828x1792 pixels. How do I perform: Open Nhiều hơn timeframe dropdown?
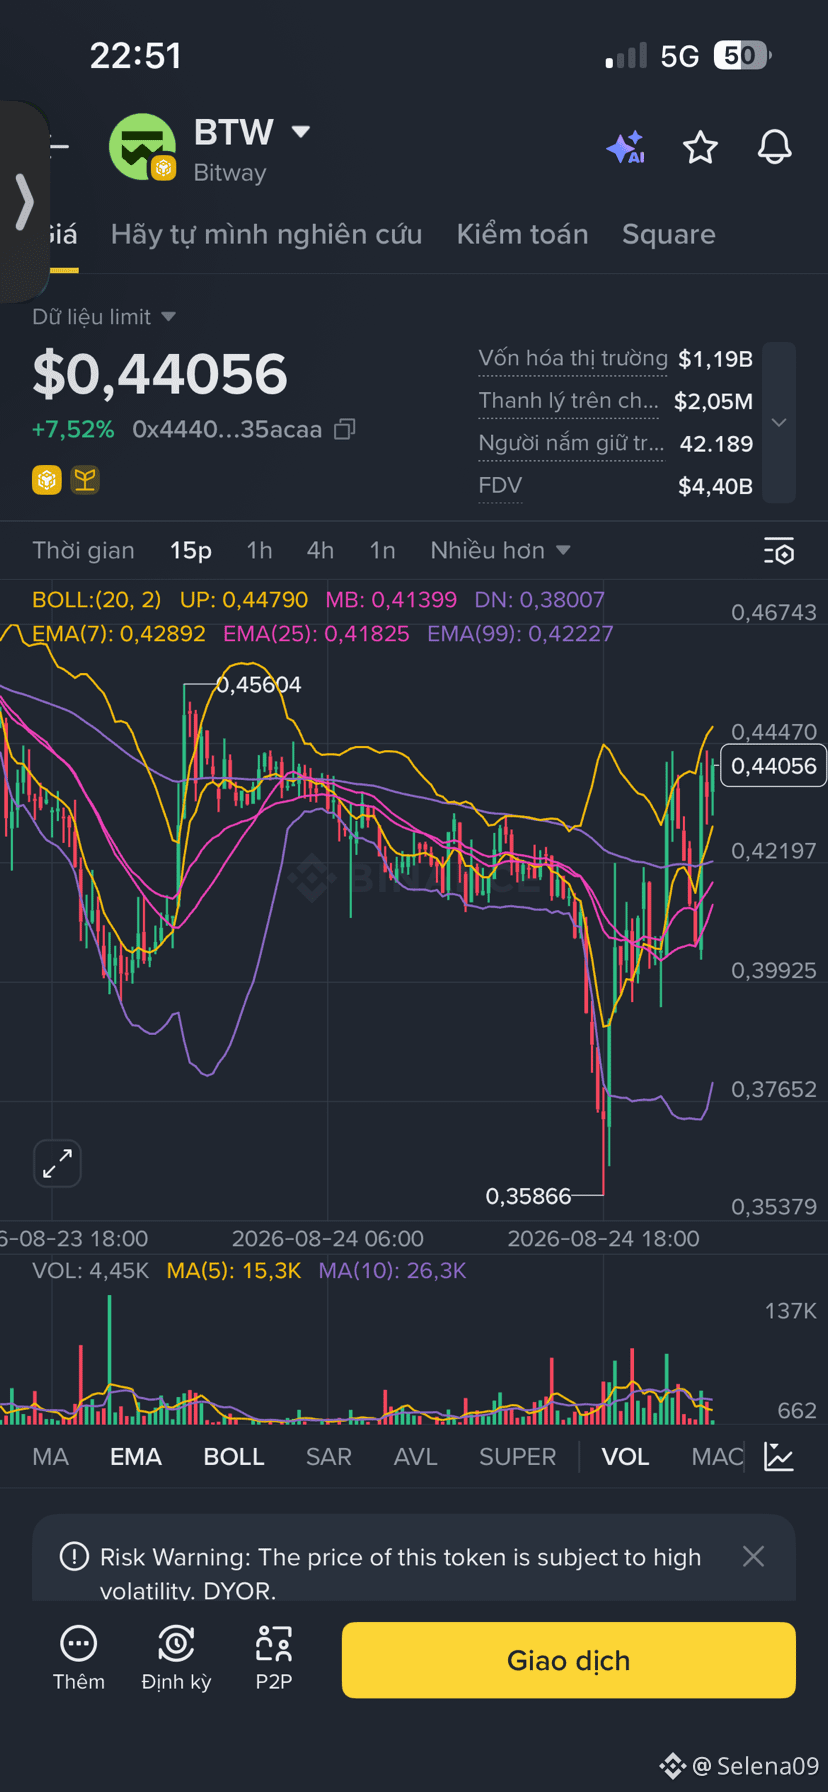coord(500,550)
